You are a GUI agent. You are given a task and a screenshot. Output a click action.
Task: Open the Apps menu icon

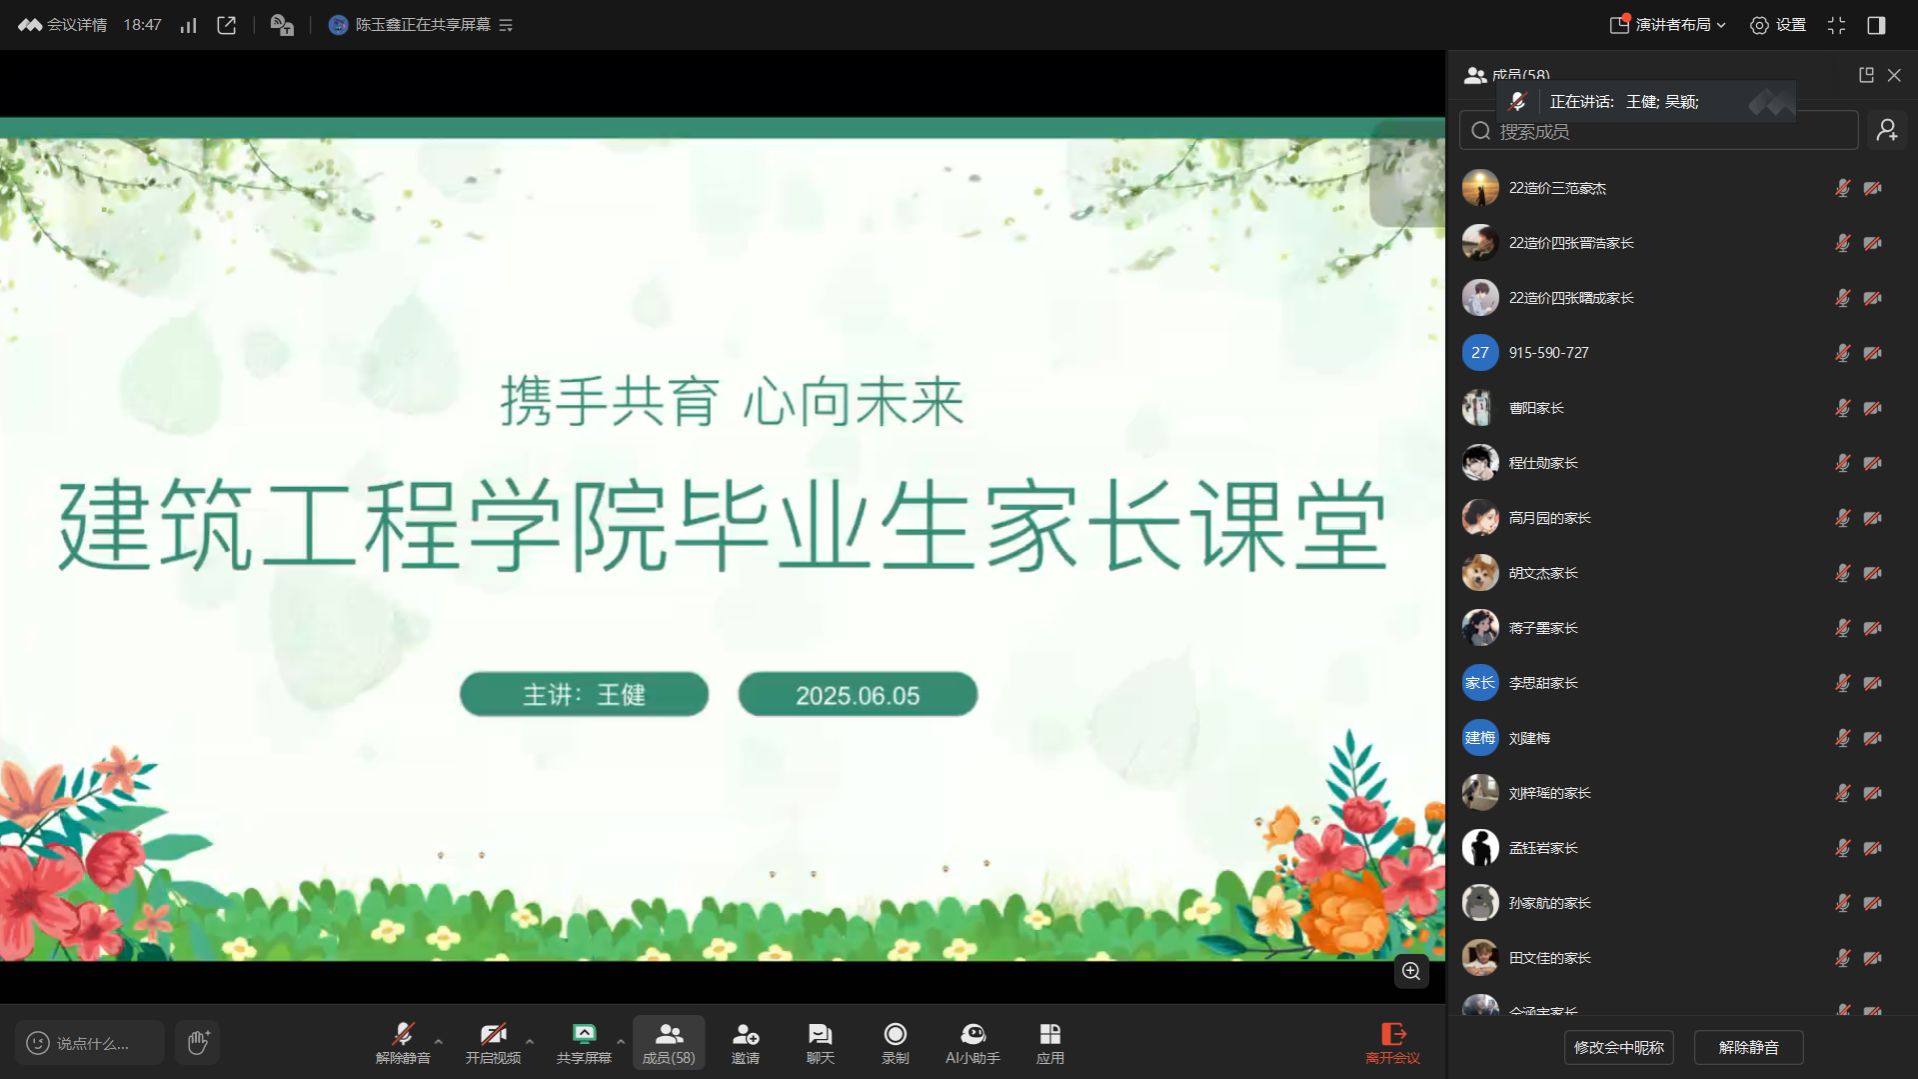coord(1049,1042)
